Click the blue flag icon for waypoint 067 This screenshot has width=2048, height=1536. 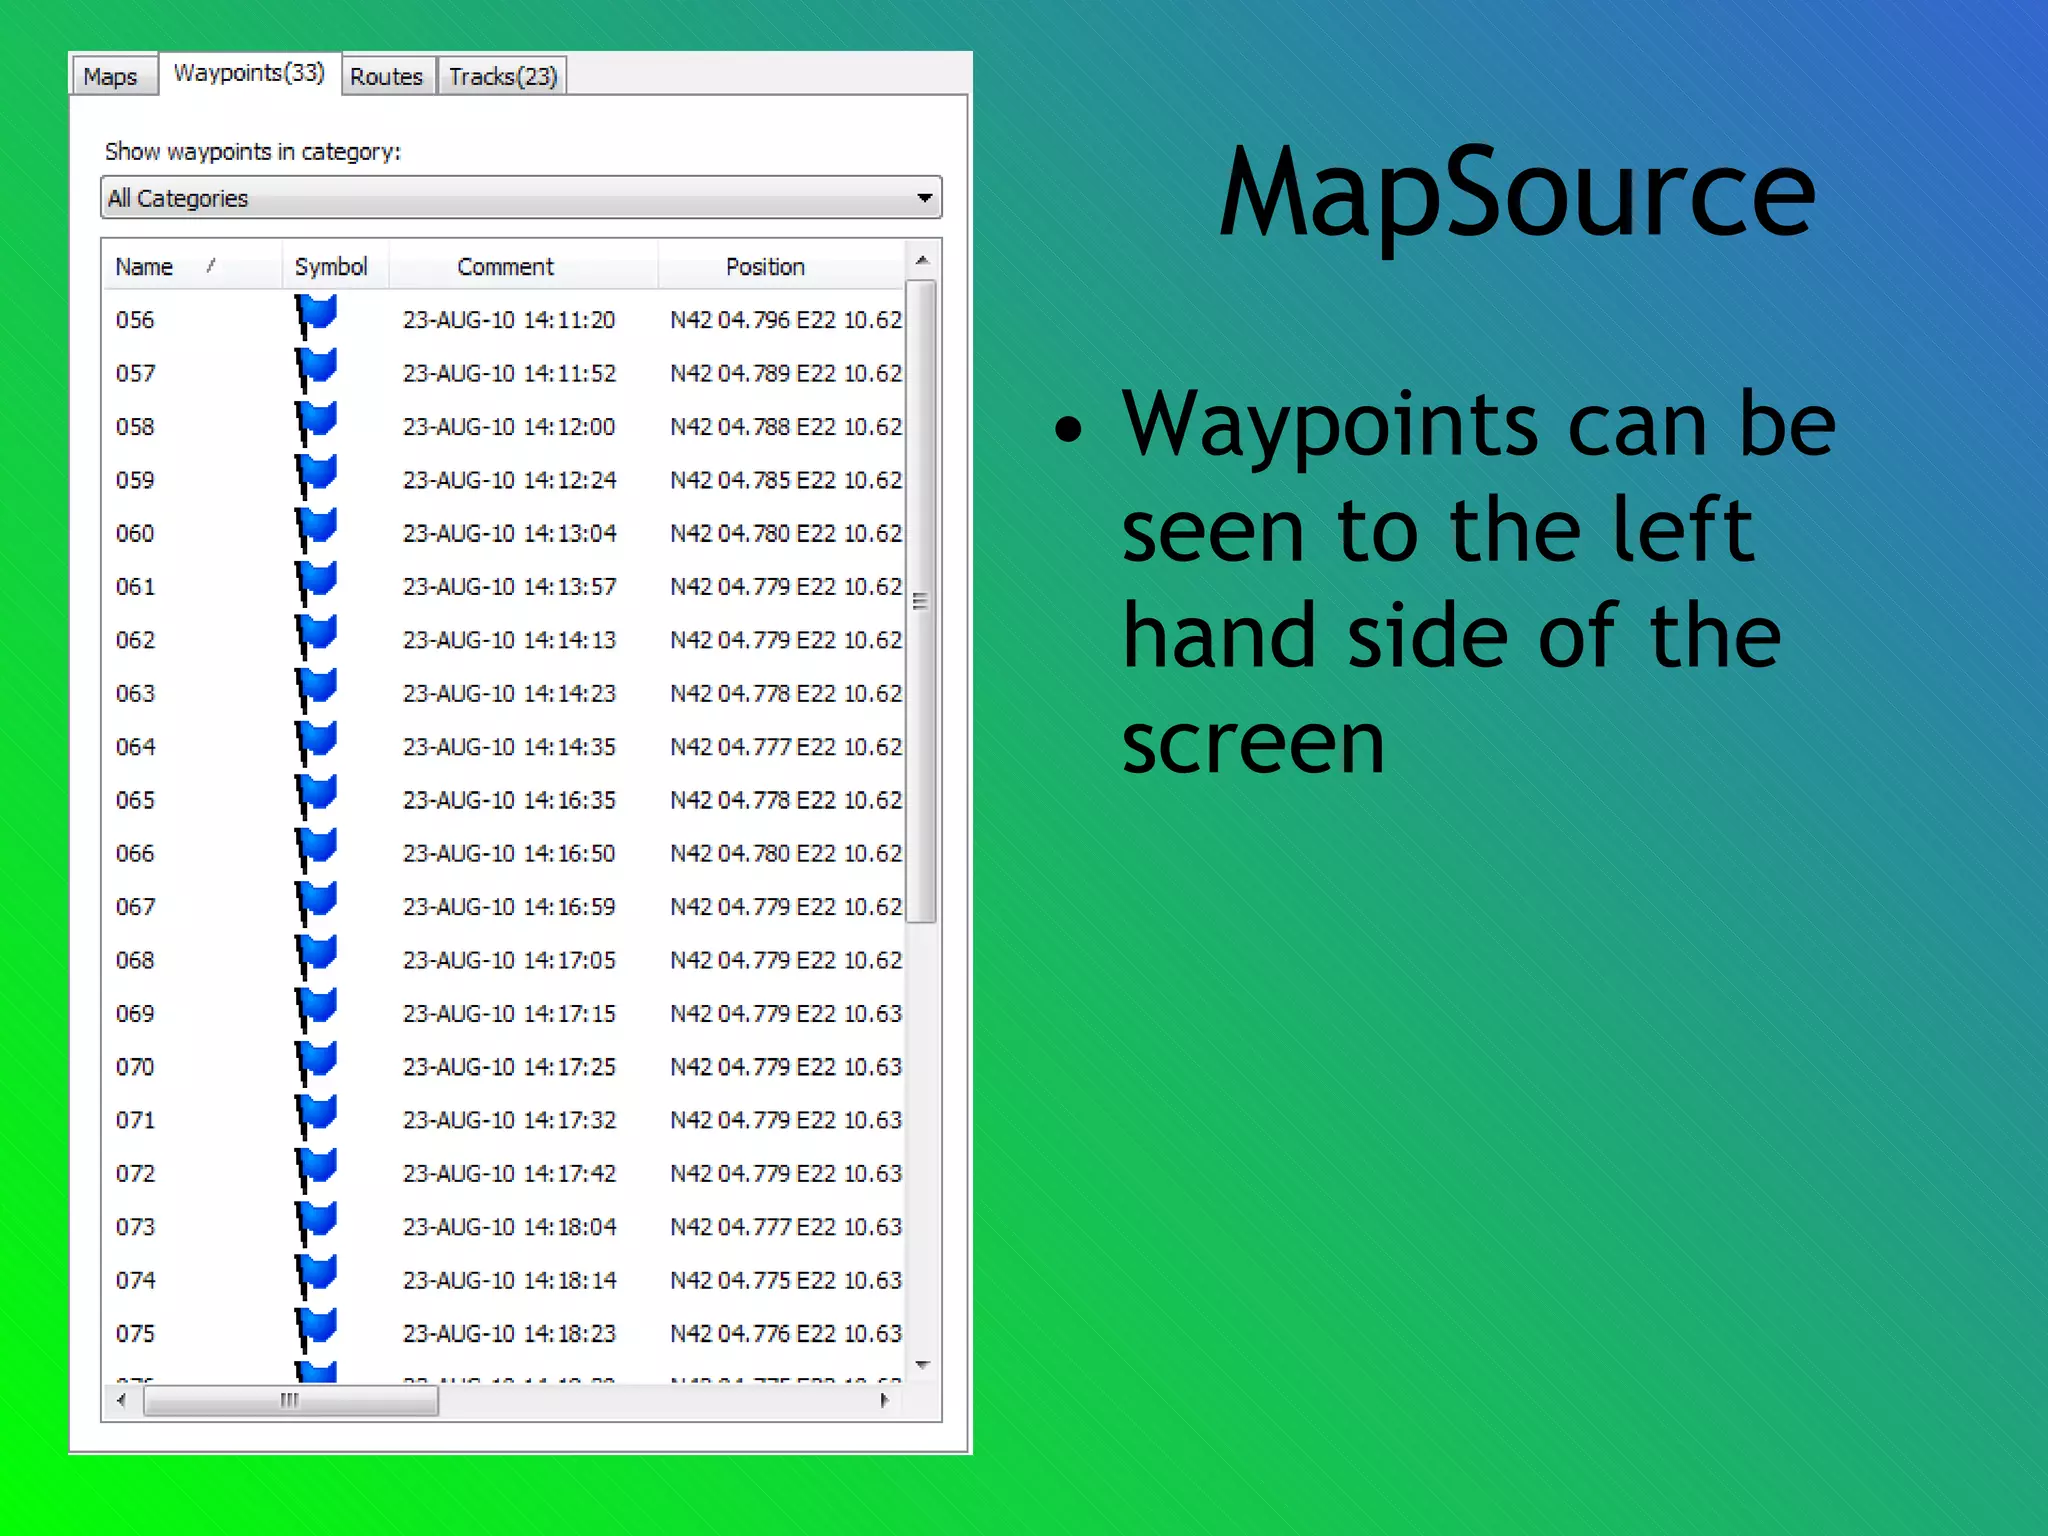pos(315,904)
